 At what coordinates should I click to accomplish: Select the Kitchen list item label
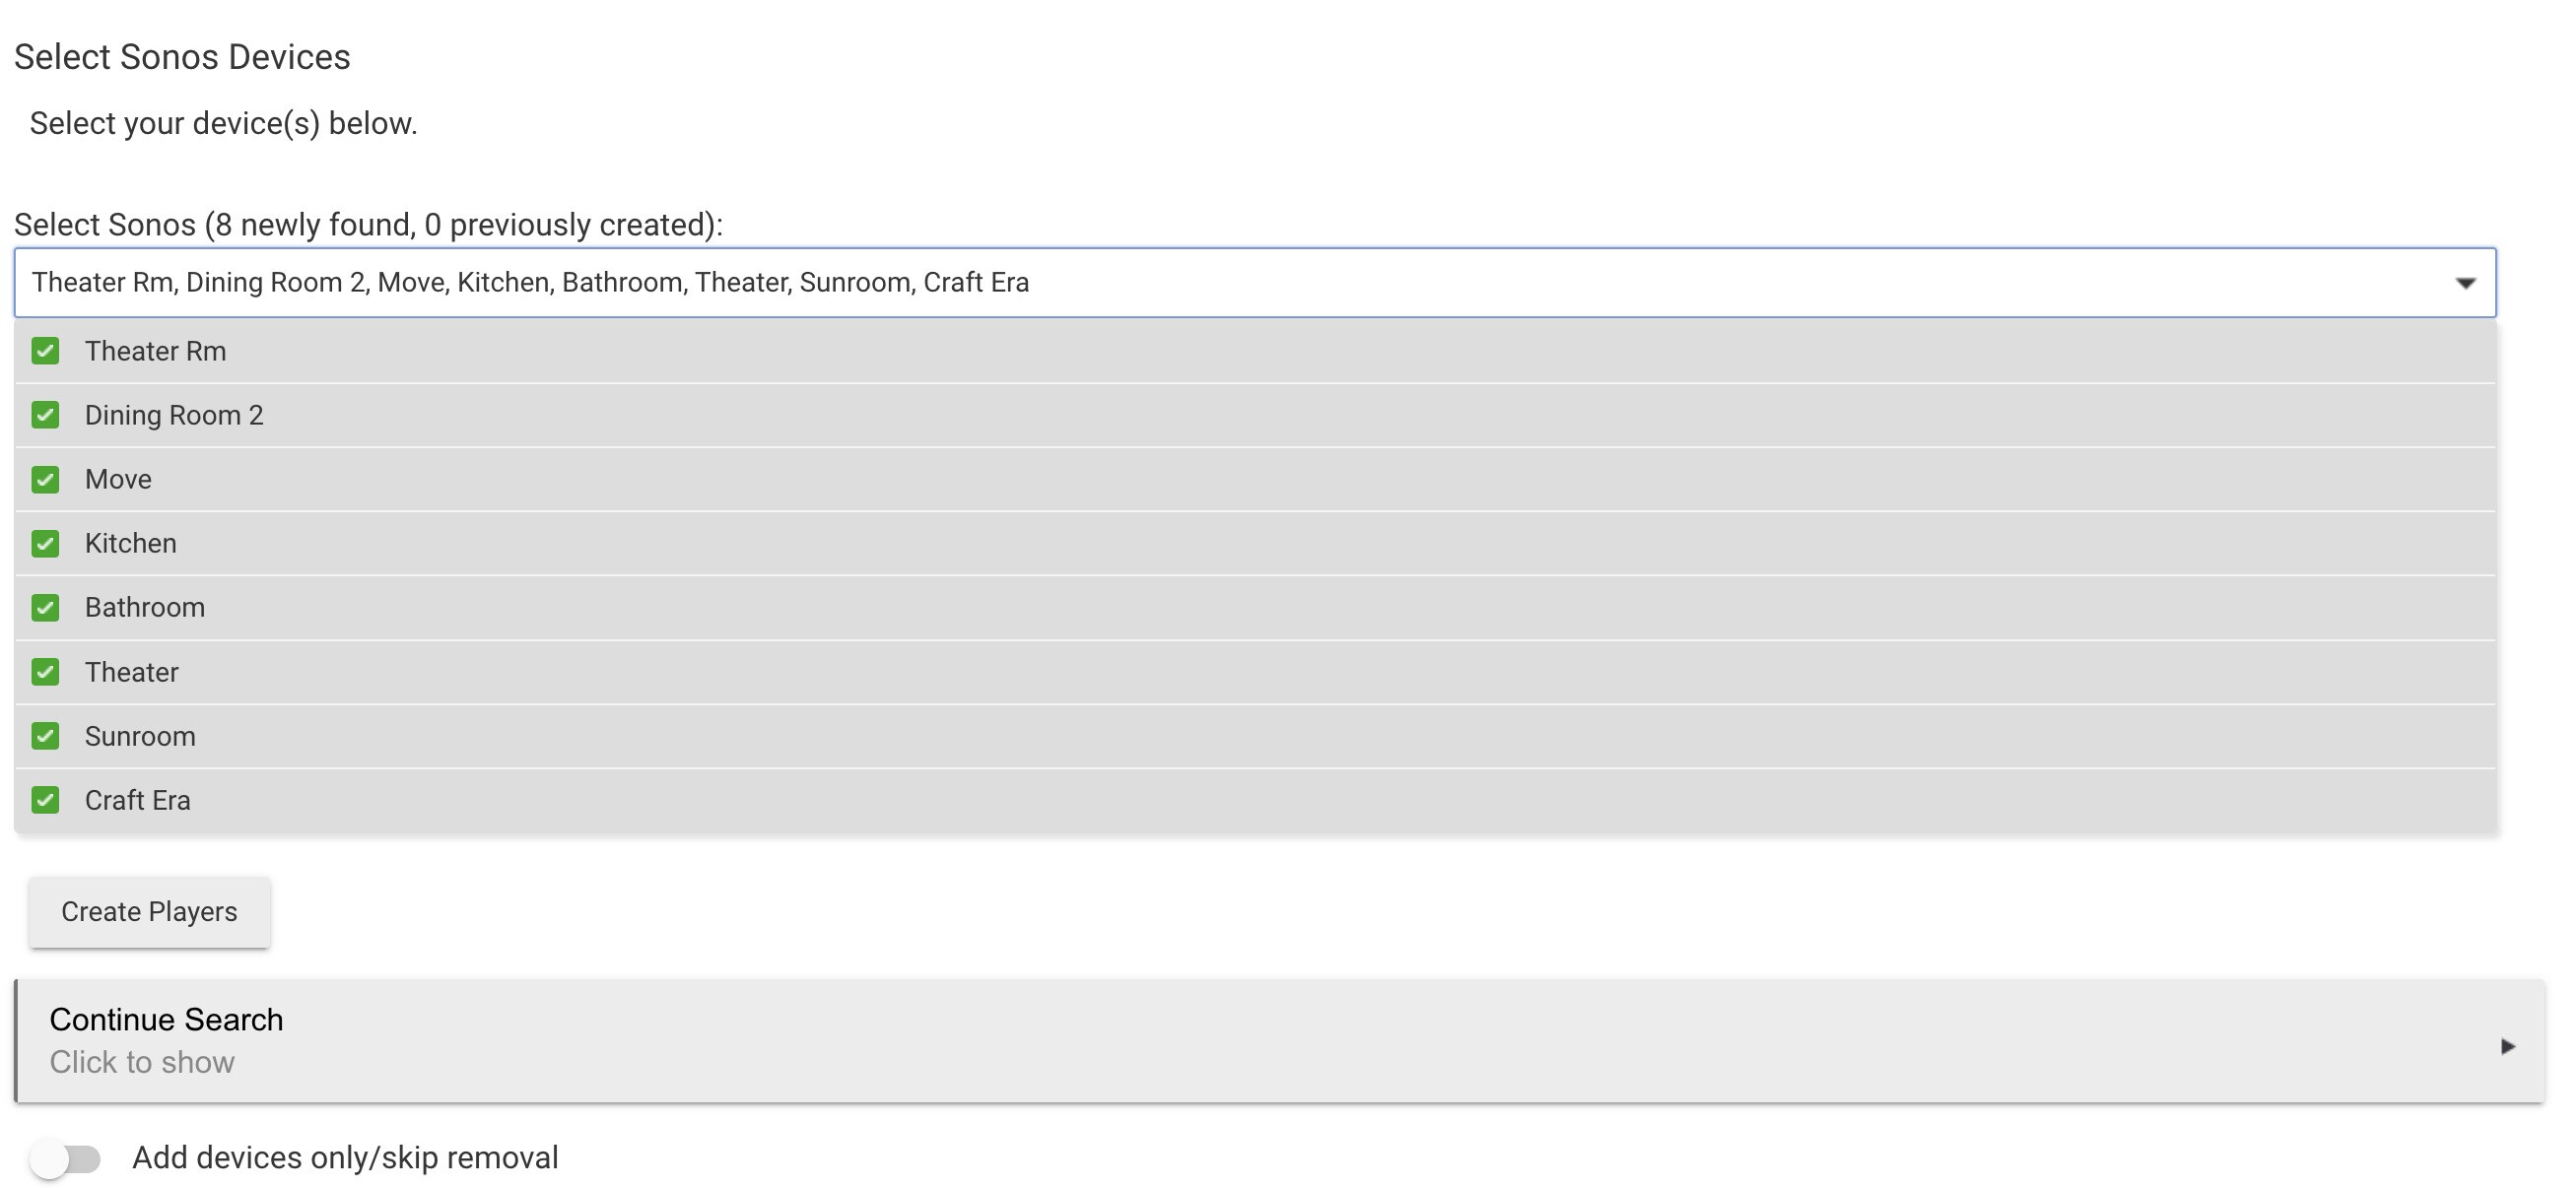131,544
